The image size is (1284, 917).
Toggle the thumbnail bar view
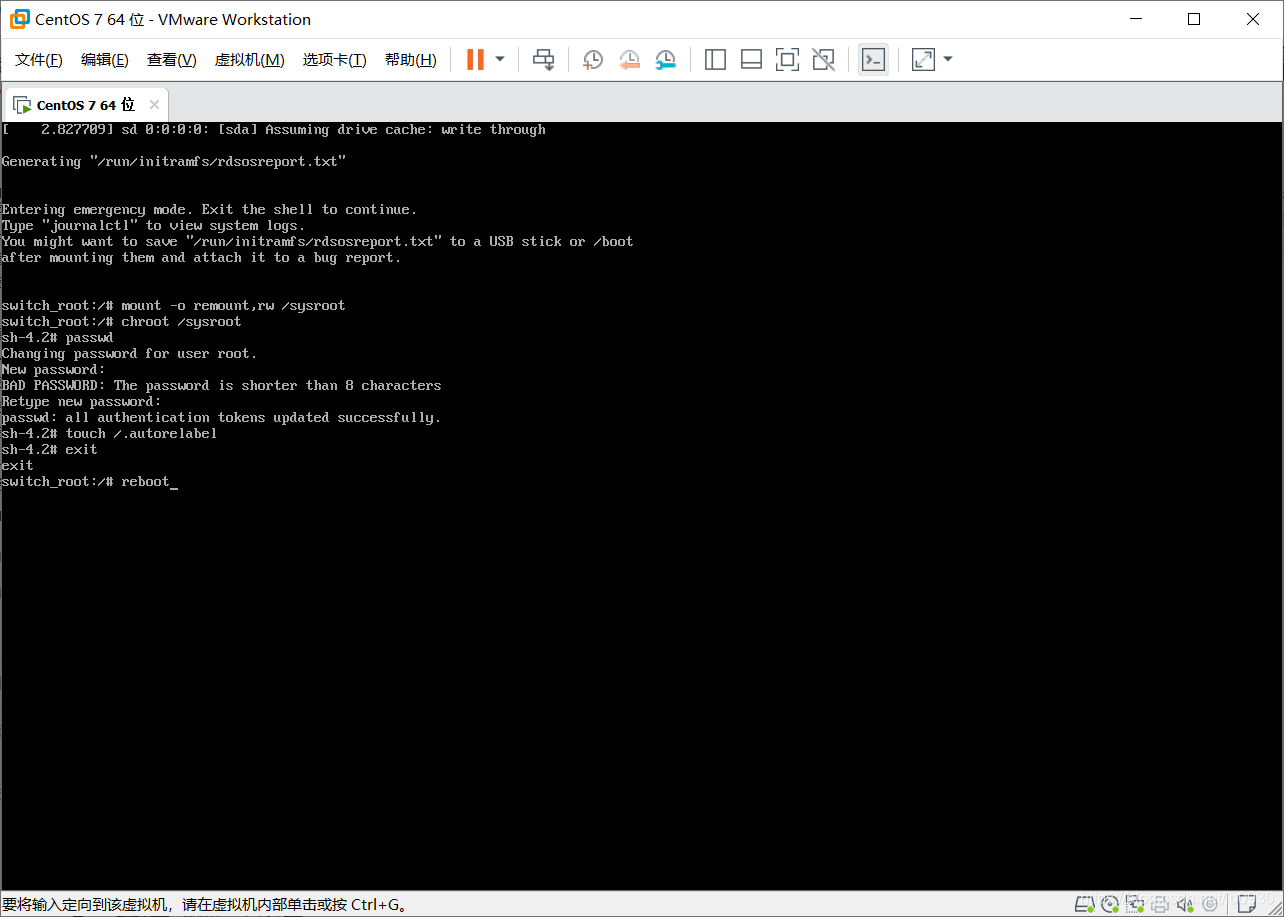[751, 60]
